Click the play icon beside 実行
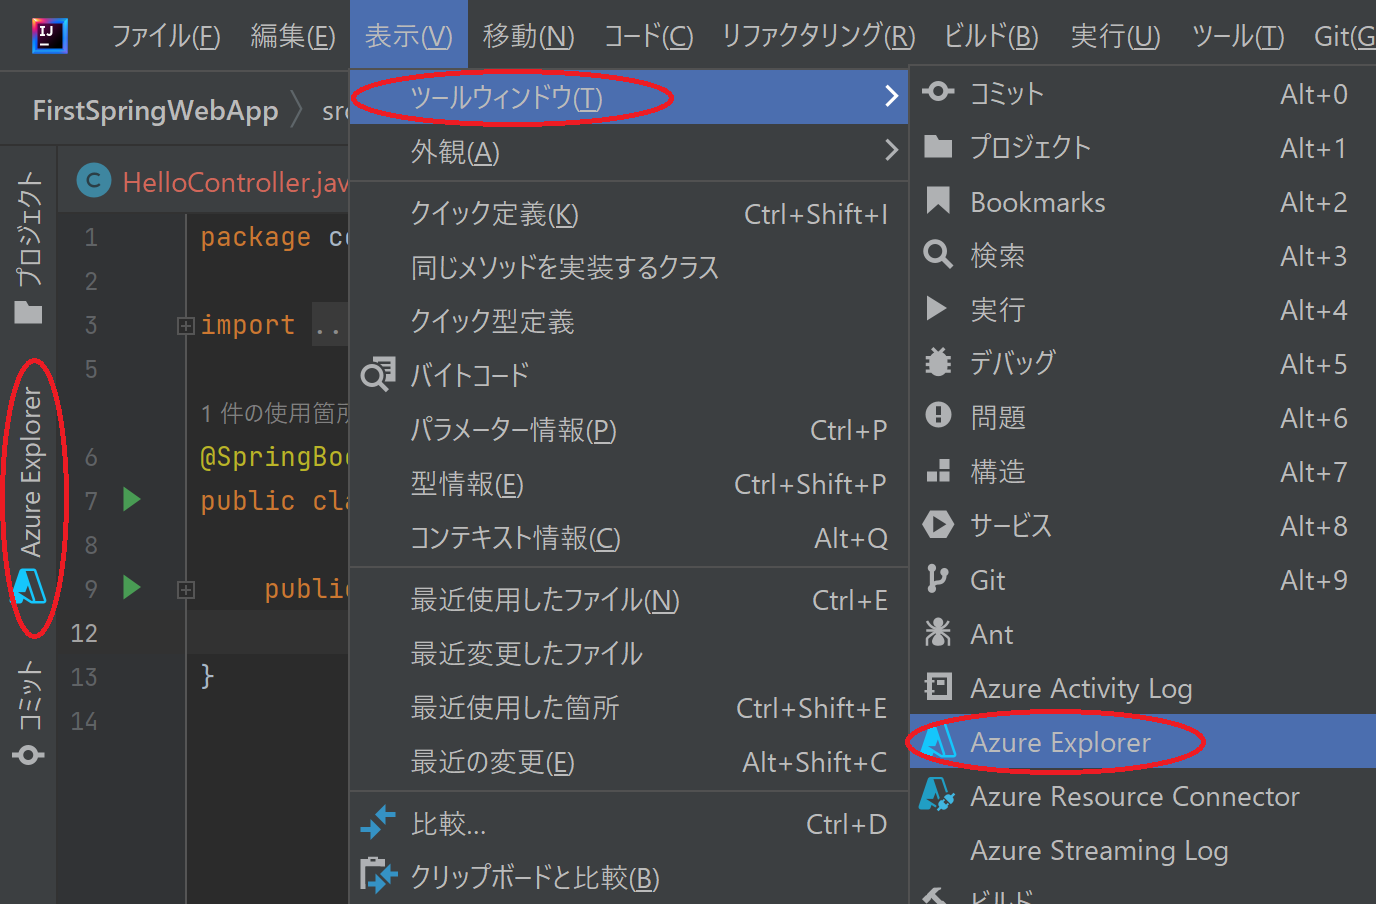The image size is (1376, 904). [x=937, y=309]
